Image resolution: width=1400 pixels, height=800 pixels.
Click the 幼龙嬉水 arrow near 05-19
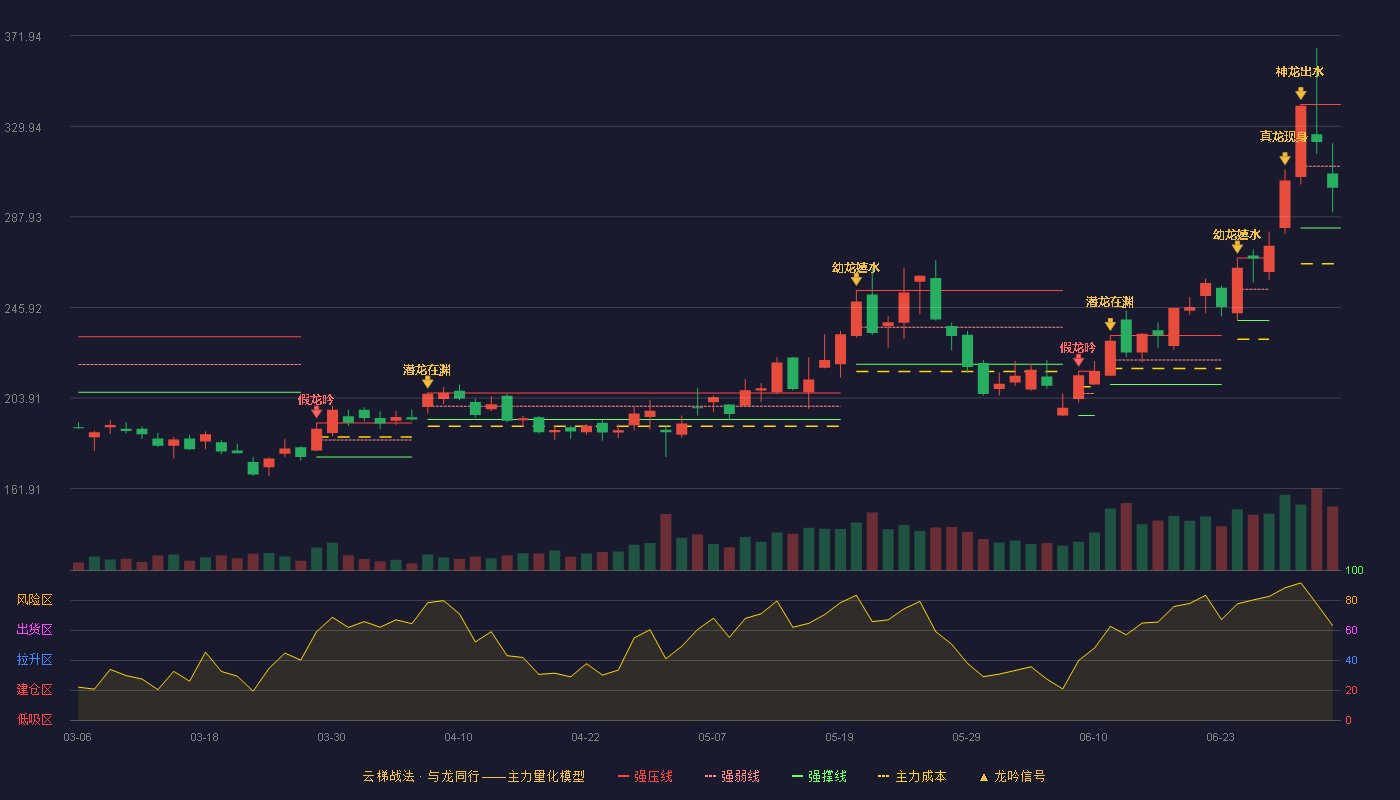click(x=856, y=279)
